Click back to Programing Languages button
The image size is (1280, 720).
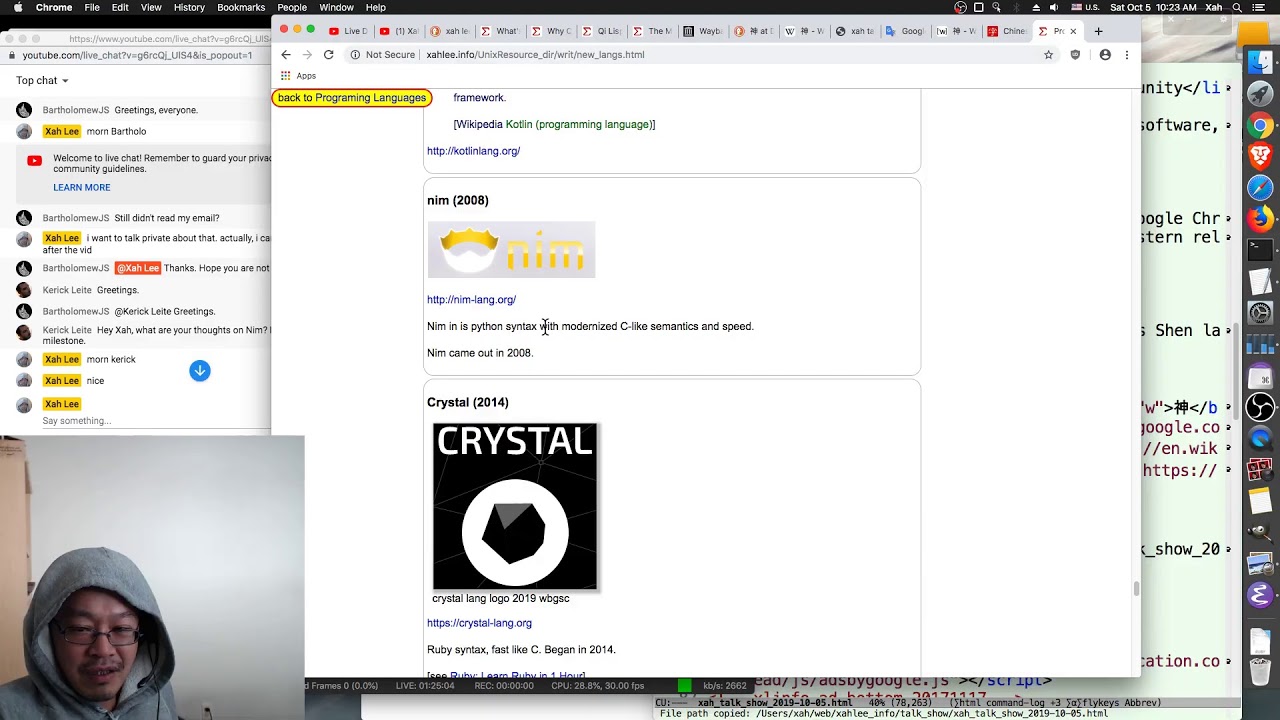[352, 98]
